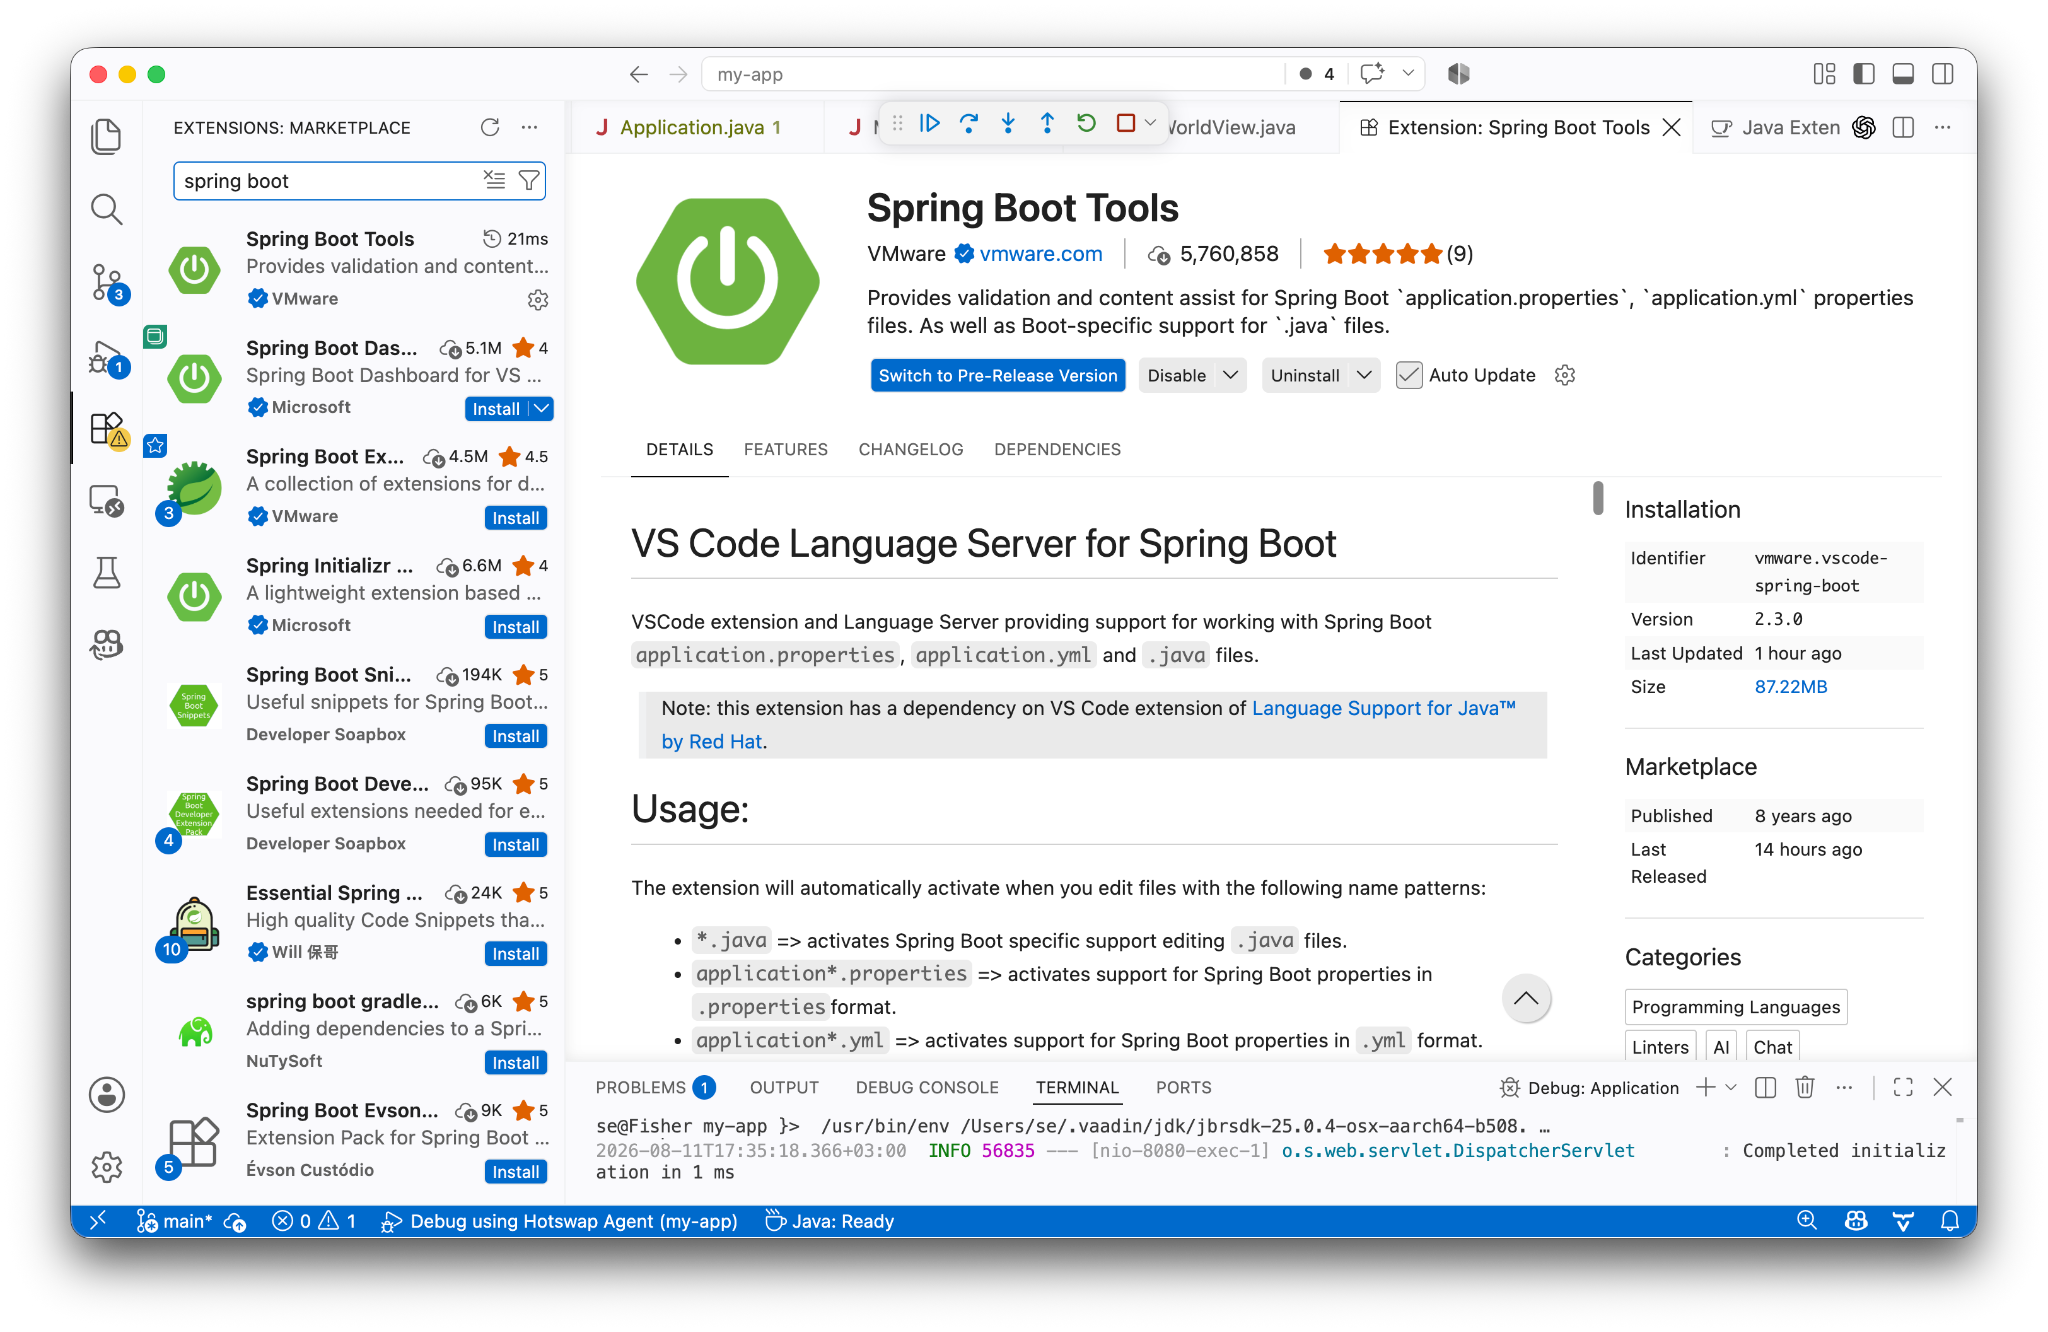Open the debug toolbar session dropdown
The image size is (2048, 1332).
click(1151, 123)
